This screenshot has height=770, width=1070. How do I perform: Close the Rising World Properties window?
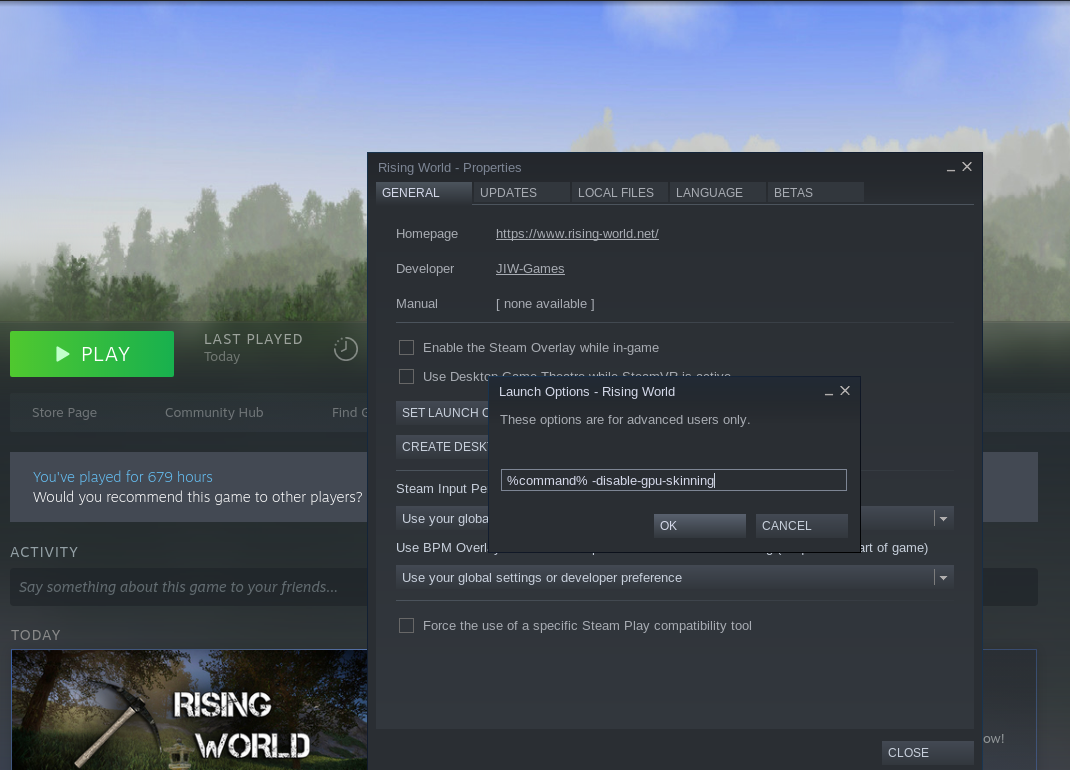967,167
